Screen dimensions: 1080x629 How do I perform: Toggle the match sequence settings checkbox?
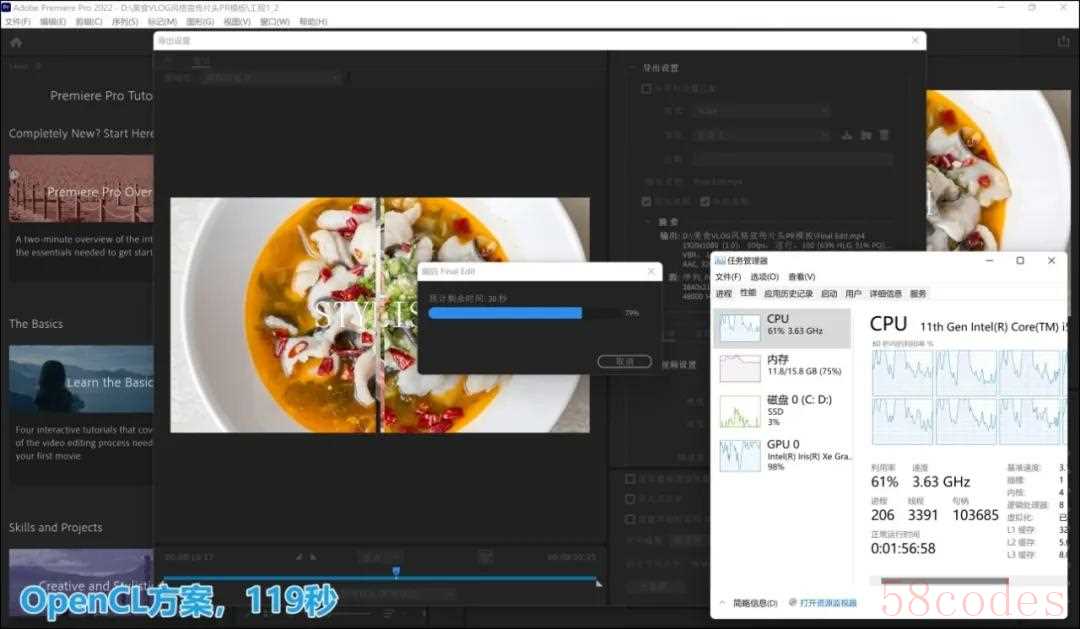pyautogui.click(x=647, y=88)
